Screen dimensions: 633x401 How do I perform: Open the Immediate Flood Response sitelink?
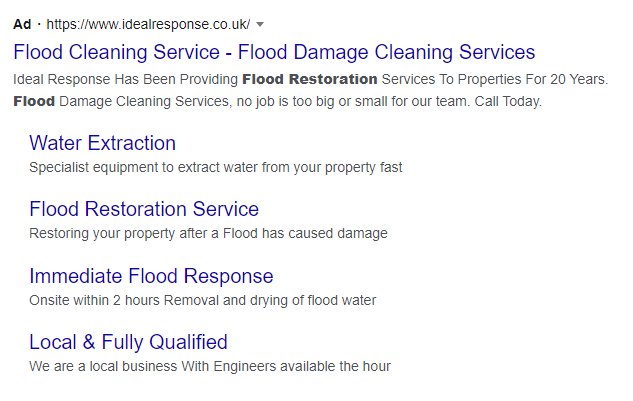coord(151,276)
